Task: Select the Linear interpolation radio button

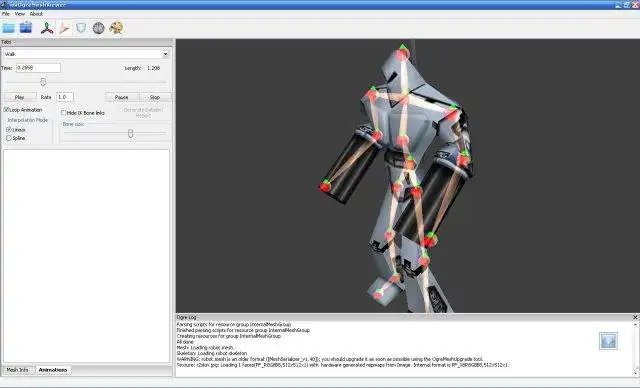Action: 9,129
